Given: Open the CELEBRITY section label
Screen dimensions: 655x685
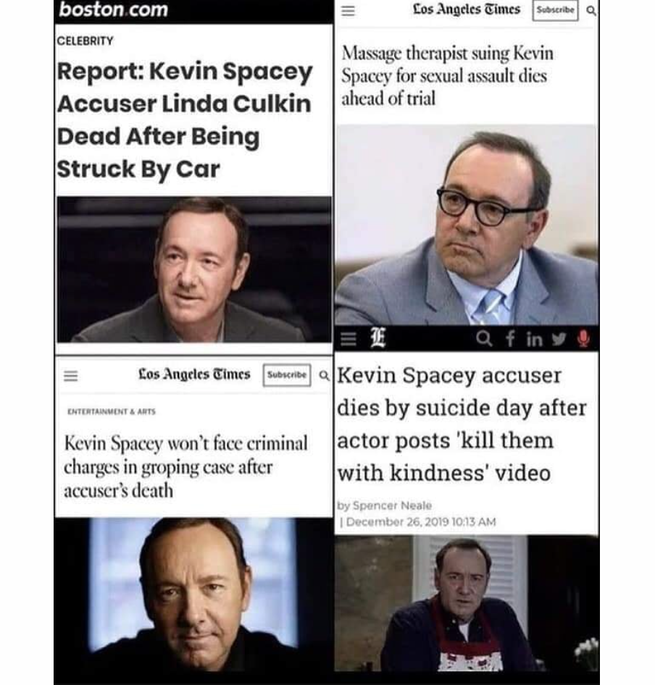Looking at the screenshot, I should 85,41.
